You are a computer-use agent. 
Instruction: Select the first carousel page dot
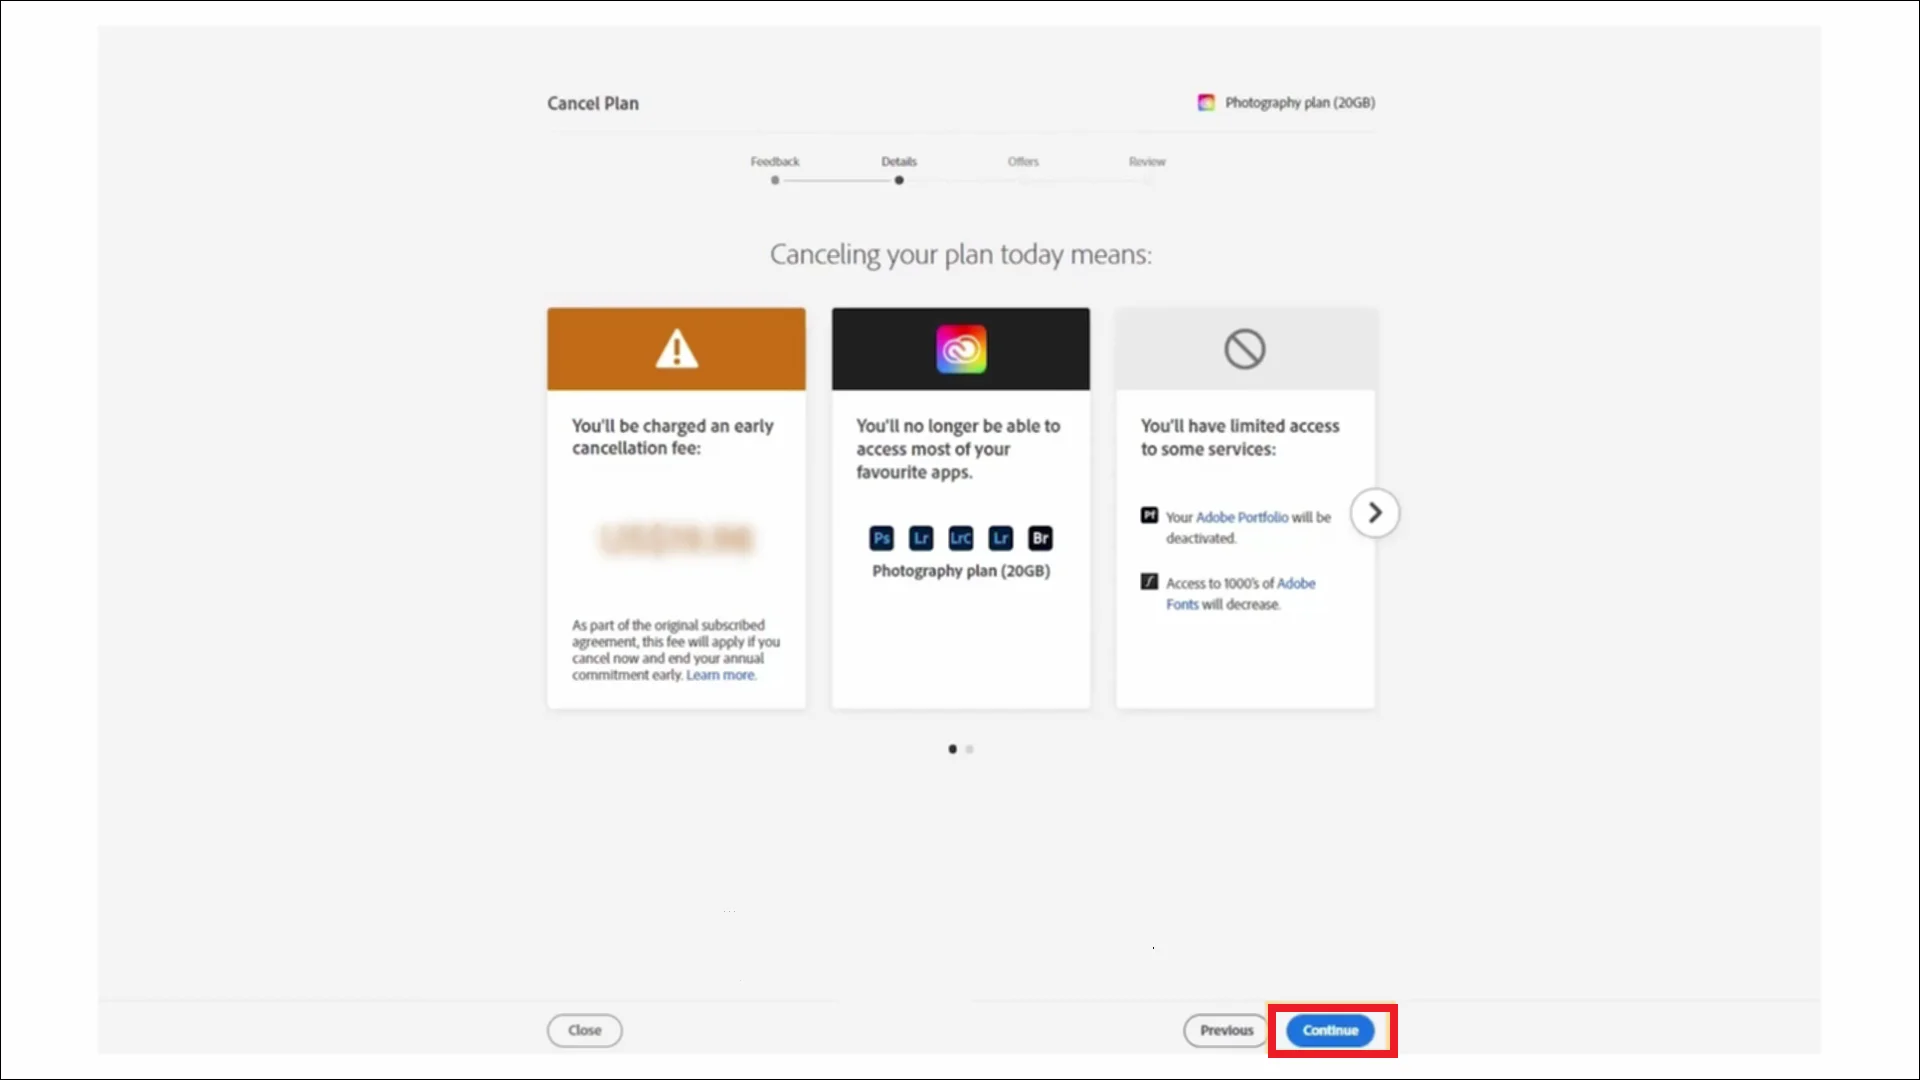[952, 749]
